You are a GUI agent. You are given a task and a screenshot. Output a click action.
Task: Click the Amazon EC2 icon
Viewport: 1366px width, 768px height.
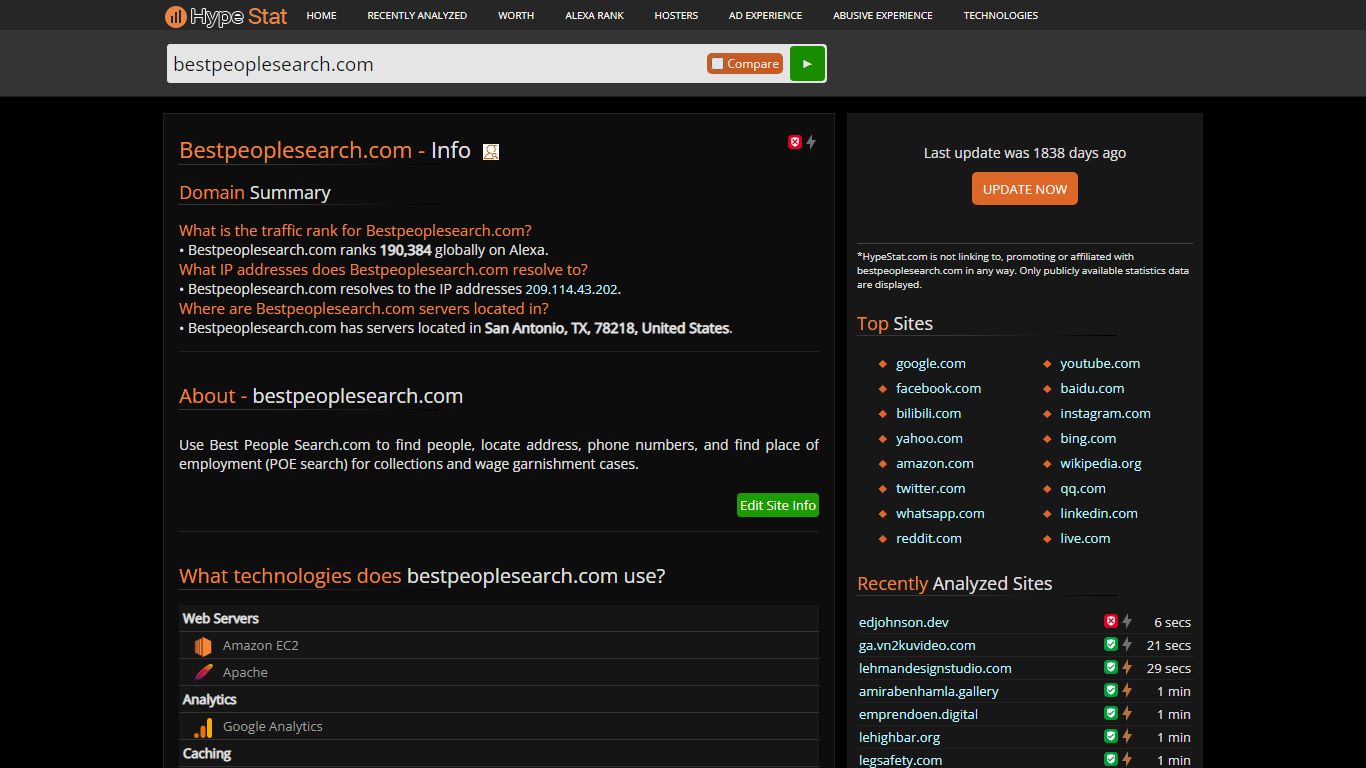pyautogui.click(x=203, y=646)
